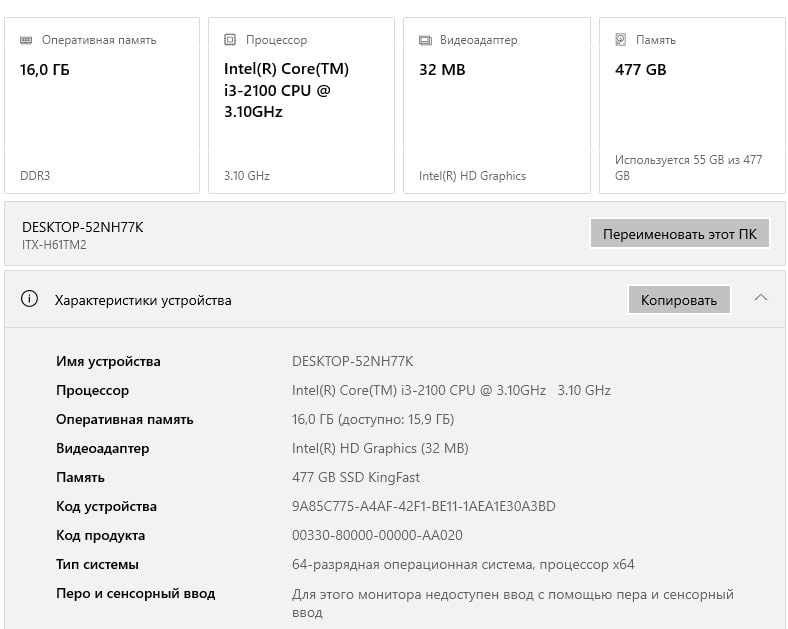Click the Имя устройства label
This screenshot has height=629, width=788.
click(x=108, y=362)
